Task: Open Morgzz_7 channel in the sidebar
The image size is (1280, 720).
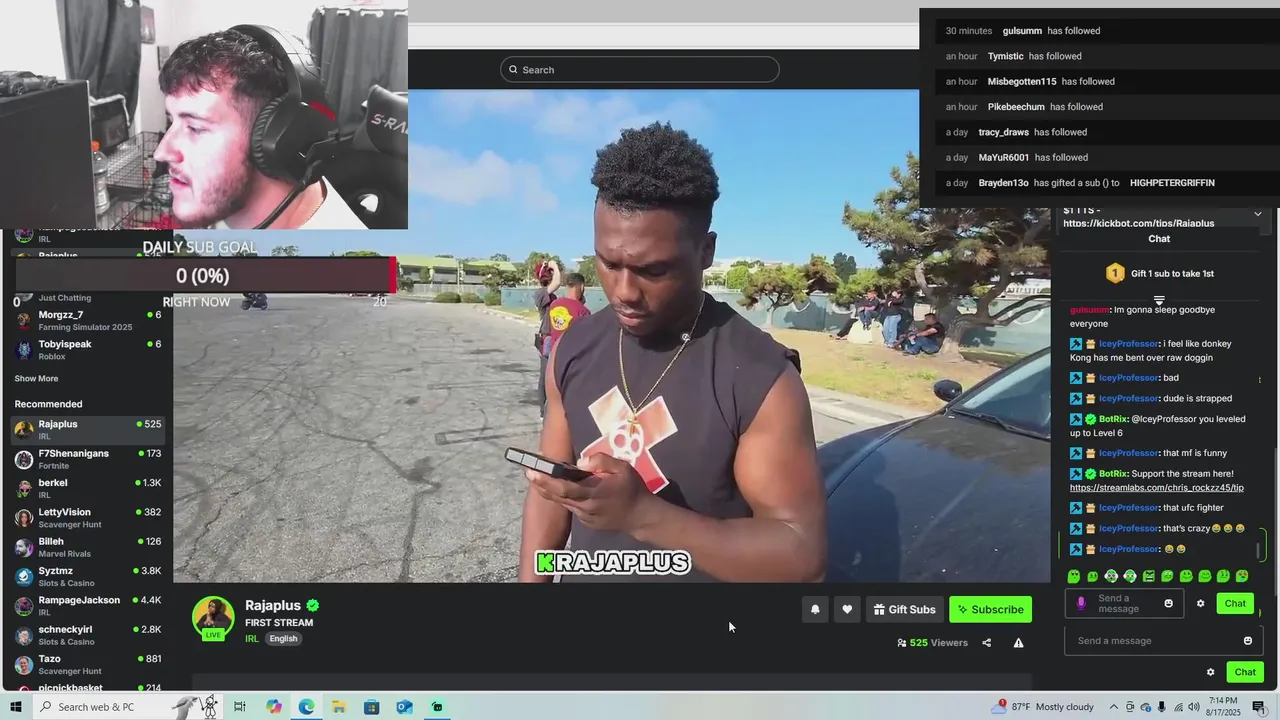Action: coord(88,320)
